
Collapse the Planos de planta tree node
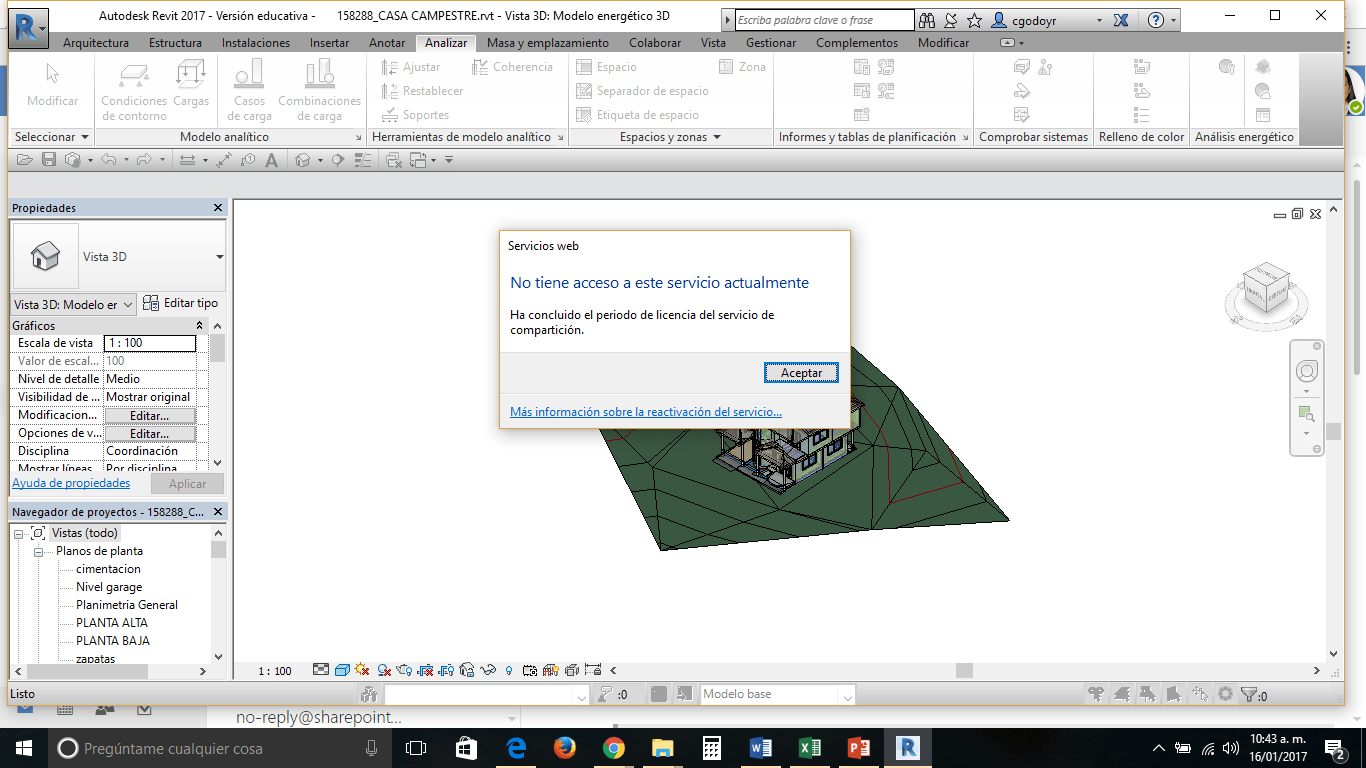(39, 552)
